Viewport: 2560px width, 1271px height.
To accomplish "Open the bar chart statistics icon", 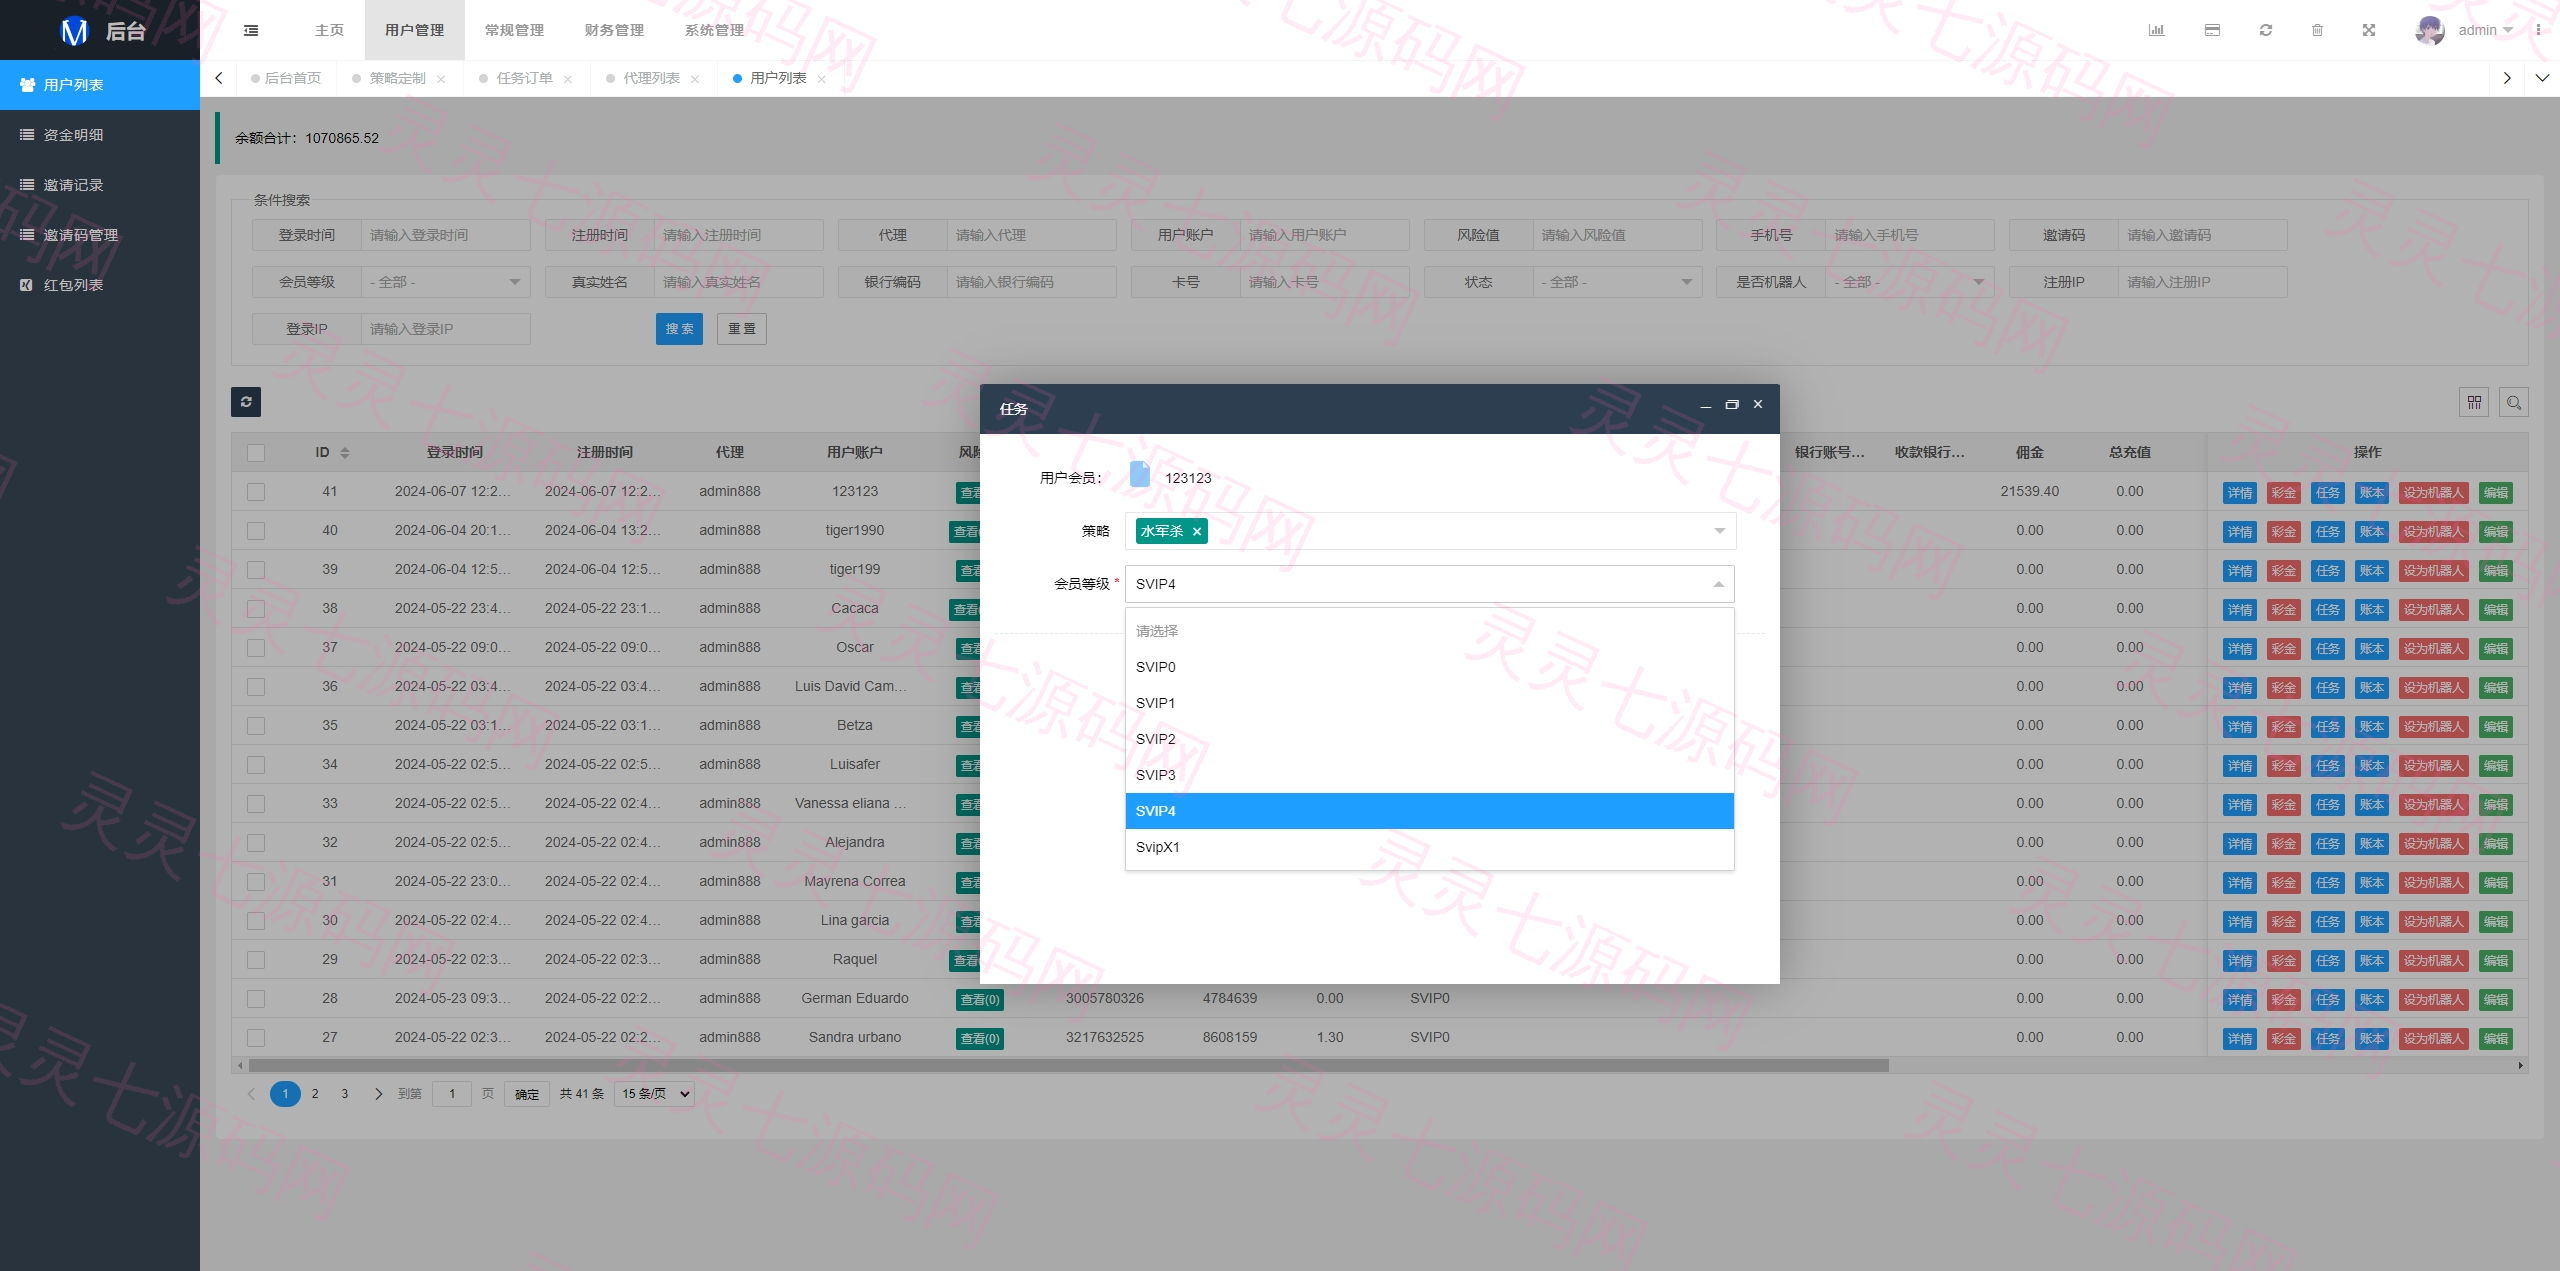I will pos(2157,30).
